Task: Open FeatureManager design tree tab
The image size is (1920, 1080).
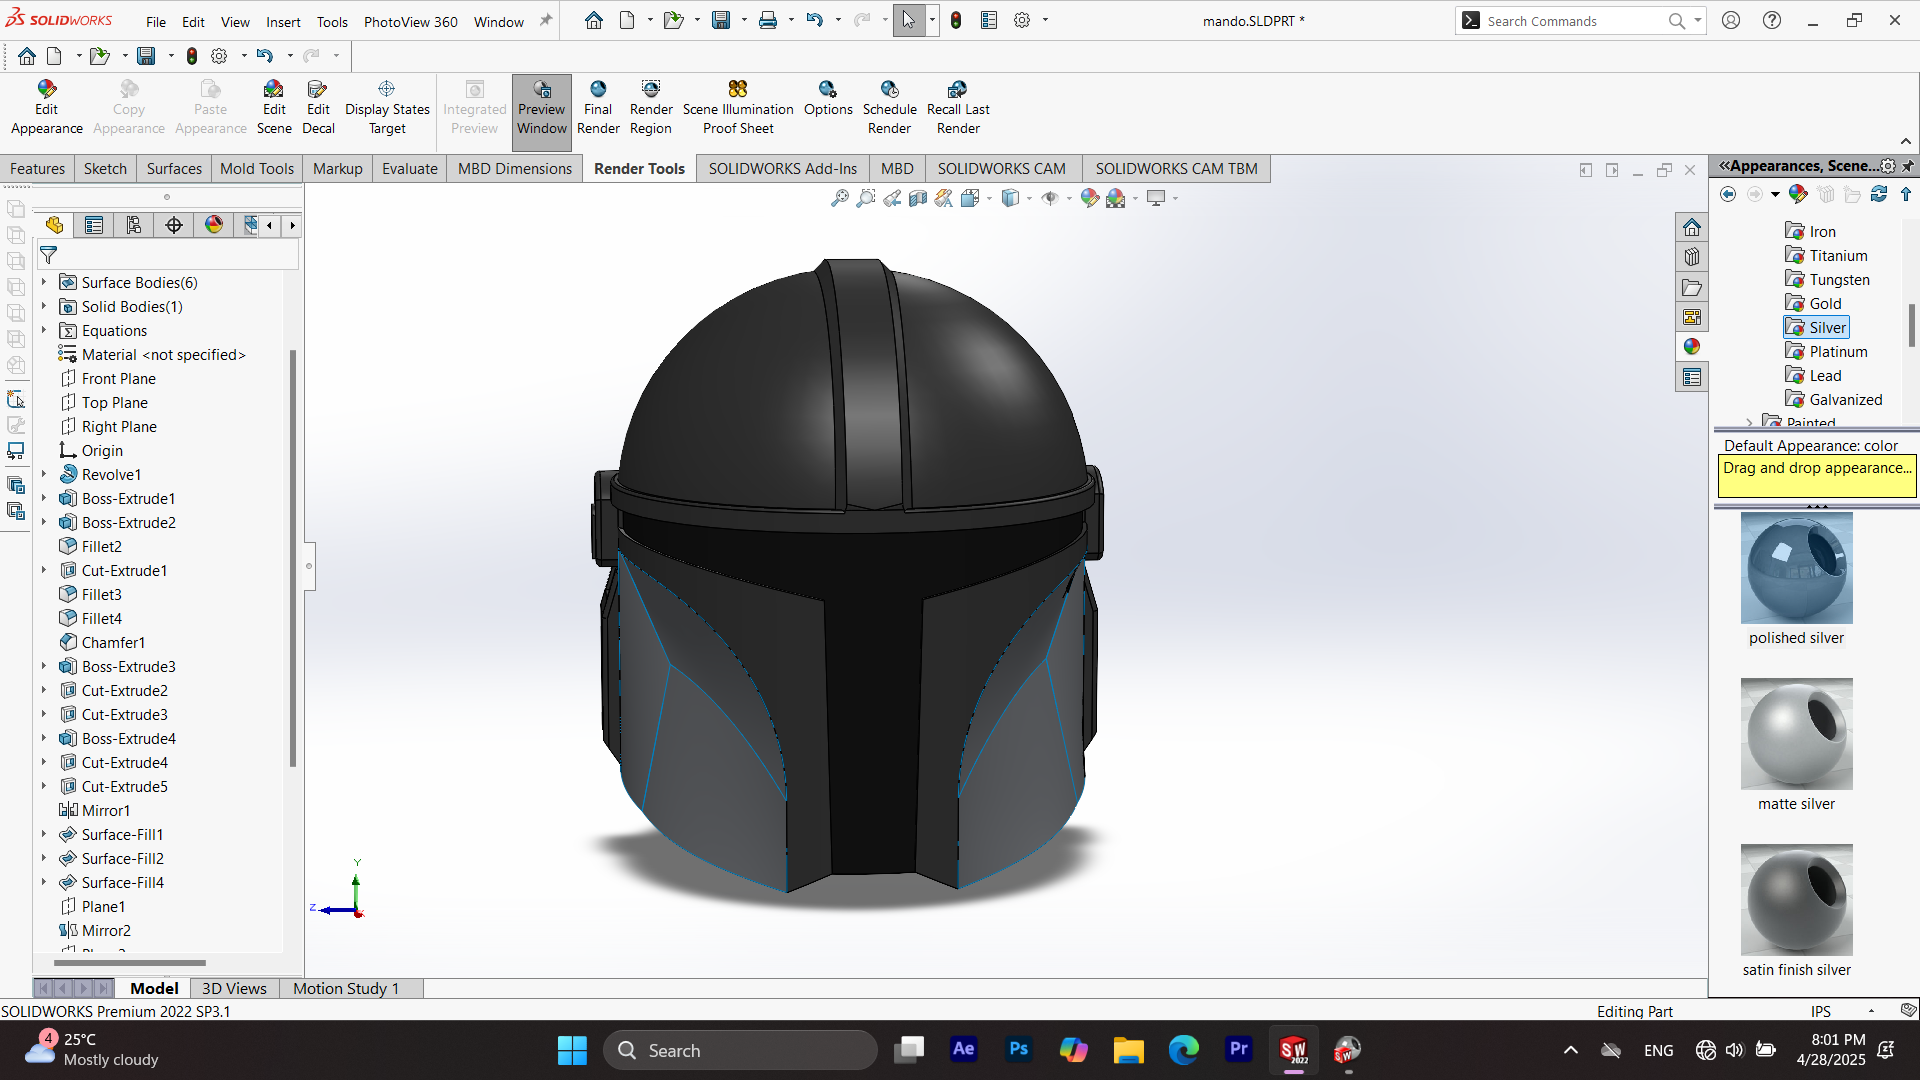Action: click(54, 225)
